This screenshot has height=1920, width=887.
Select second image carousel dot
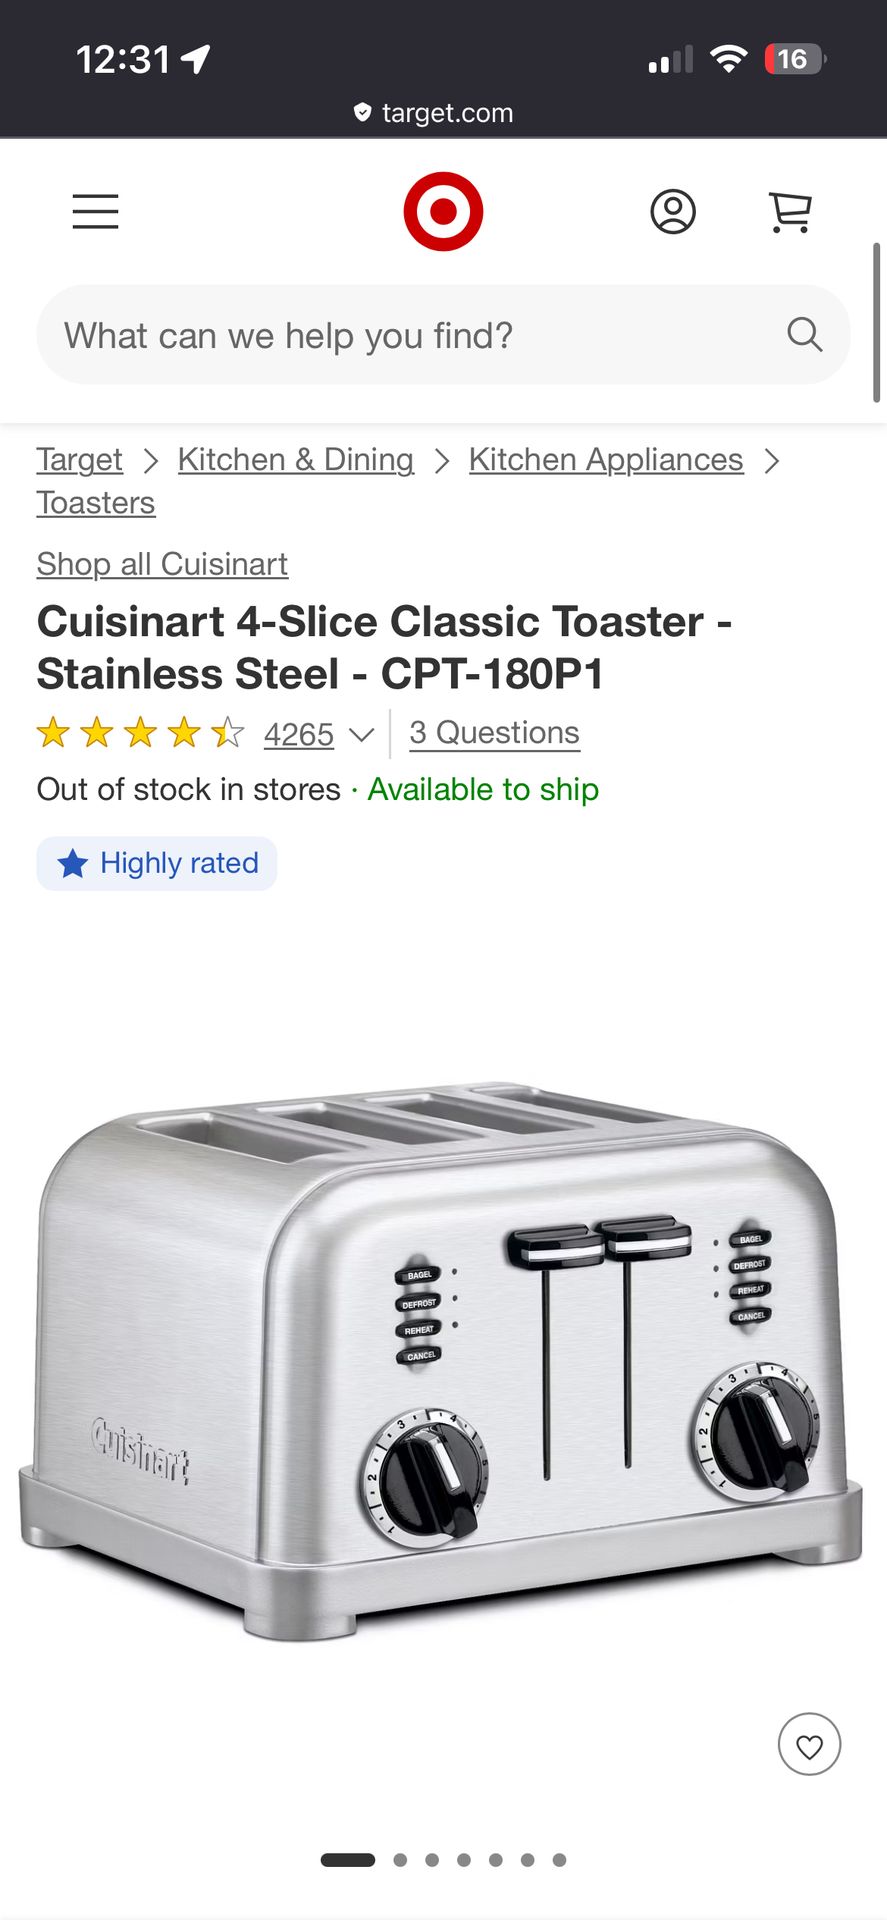tap(400, 1860)
